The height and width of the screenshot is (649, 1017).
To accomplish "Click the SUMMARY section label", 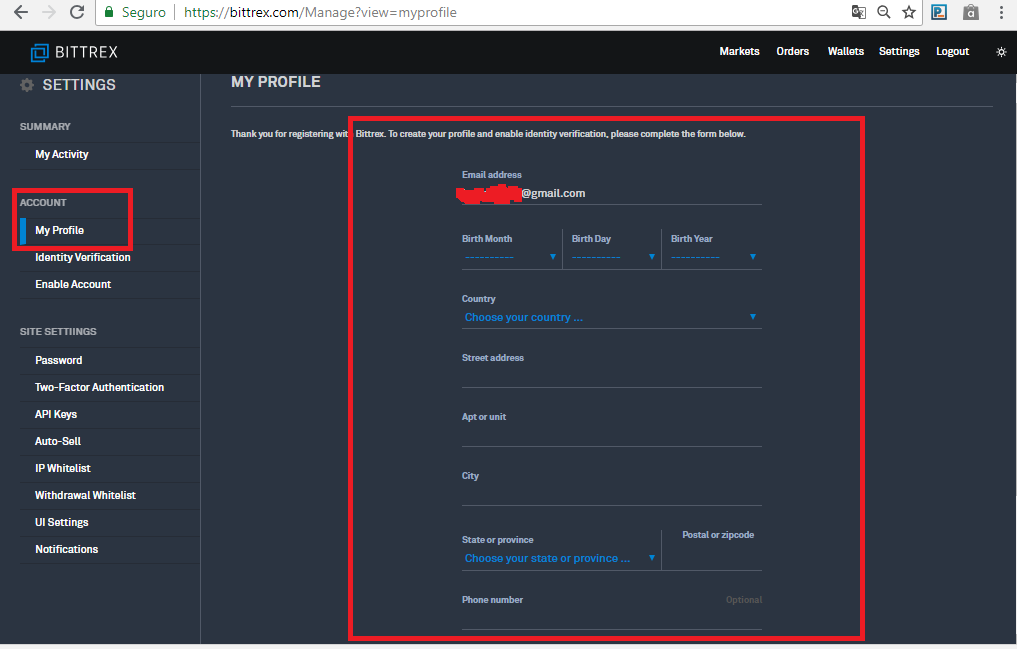I will coord(45,126).
